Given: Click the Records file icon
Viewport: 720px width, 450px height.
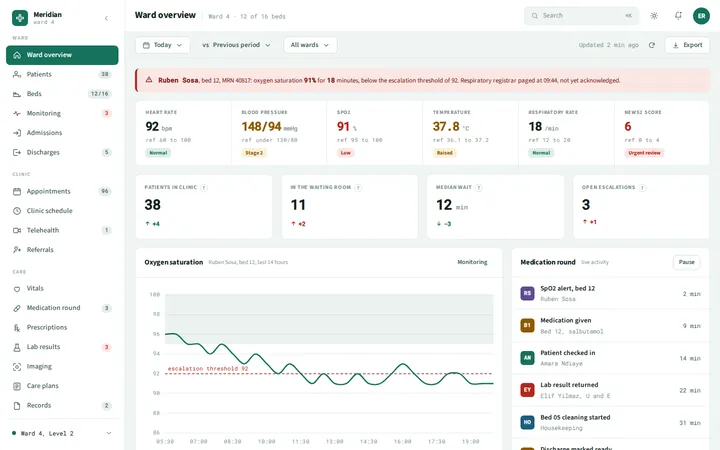Looking at the screenshot, I should pos(17,406).
